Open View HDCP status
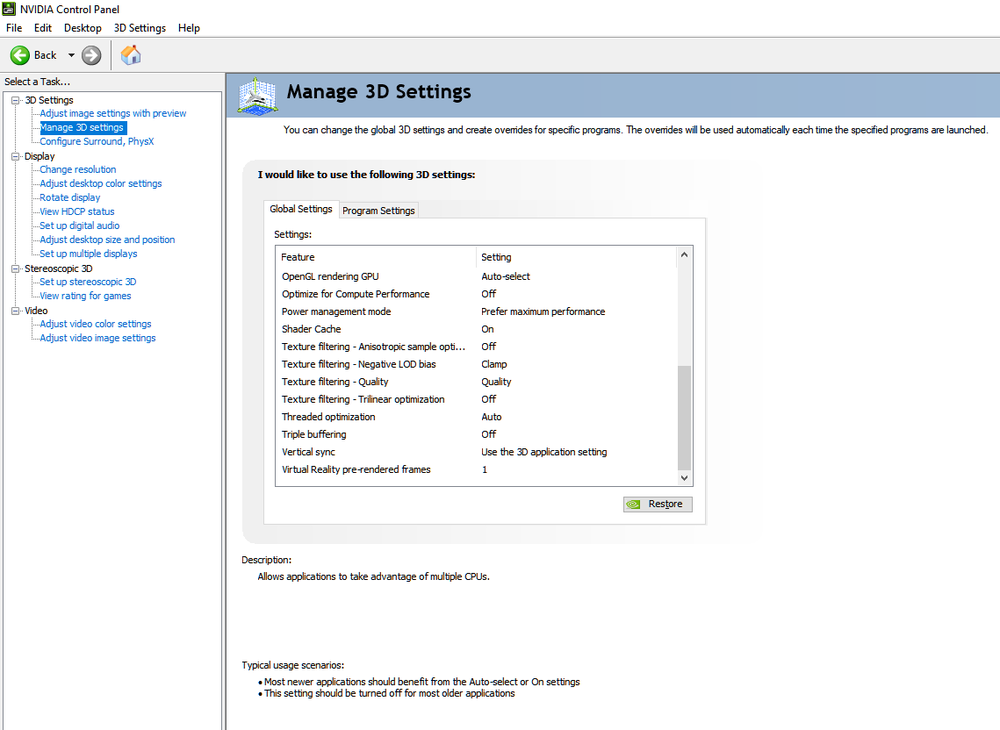 pos(77,212)
